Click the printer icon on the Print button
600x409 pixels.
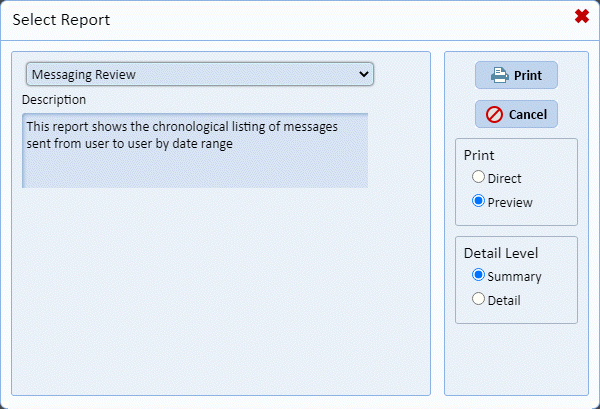tap(498, 75)
